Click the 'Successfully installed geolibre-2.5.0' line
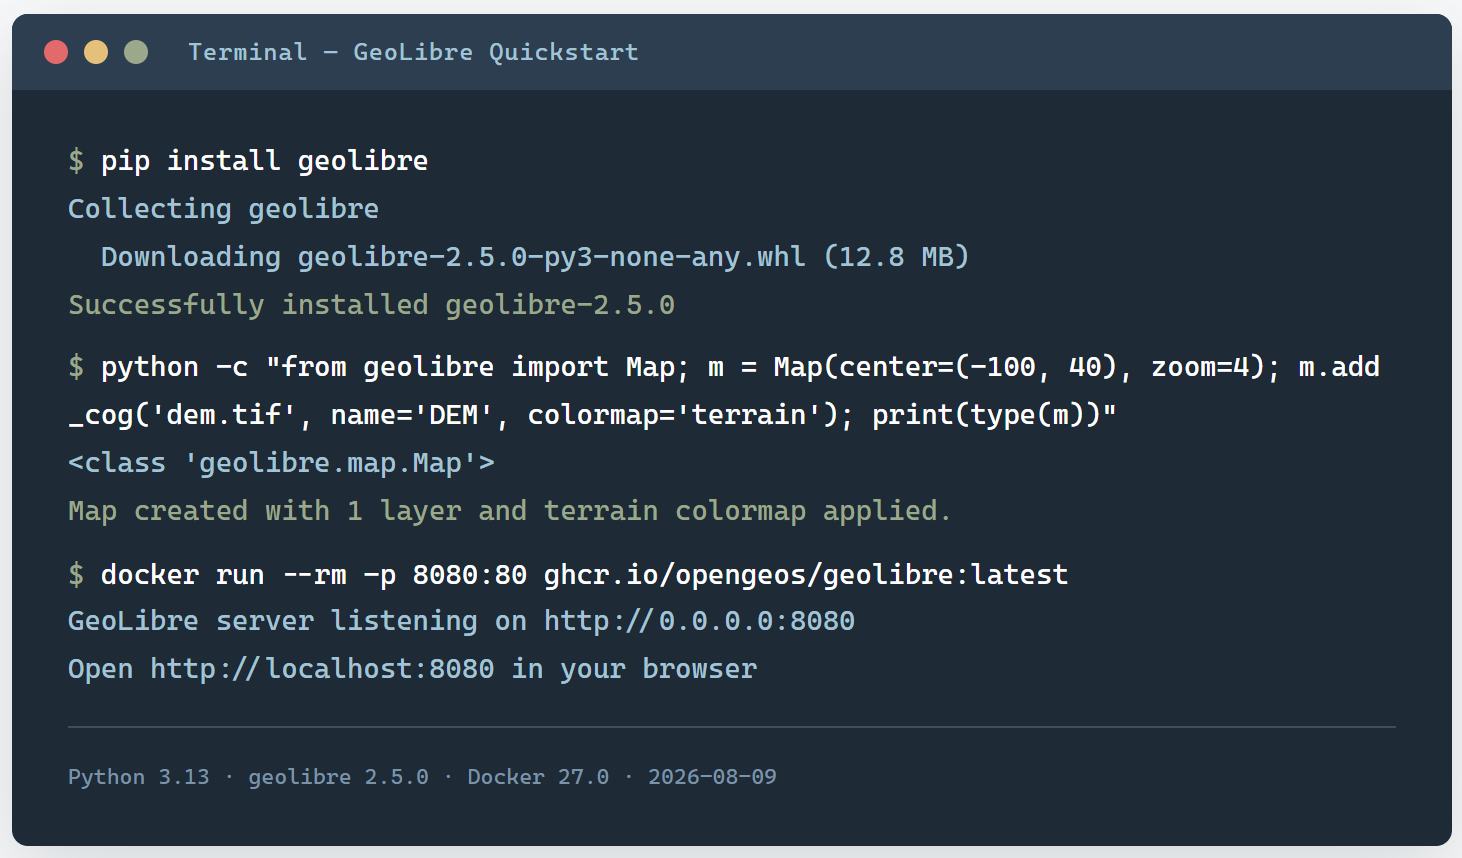 click(371, 305)
